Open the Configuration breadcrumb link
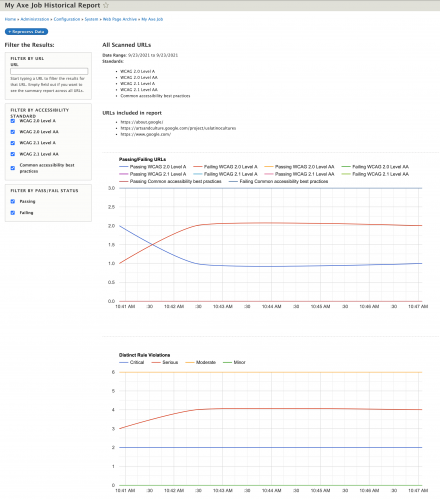440x499 pixels. (x=67, y=19)
